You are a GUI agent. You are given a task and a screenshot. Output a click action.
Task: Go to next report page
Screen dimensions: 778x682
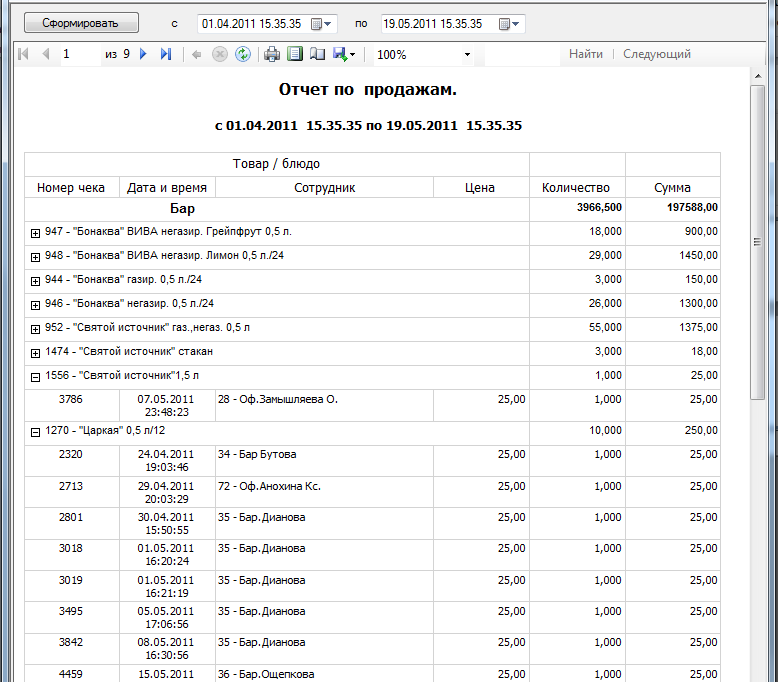point(143,54)
